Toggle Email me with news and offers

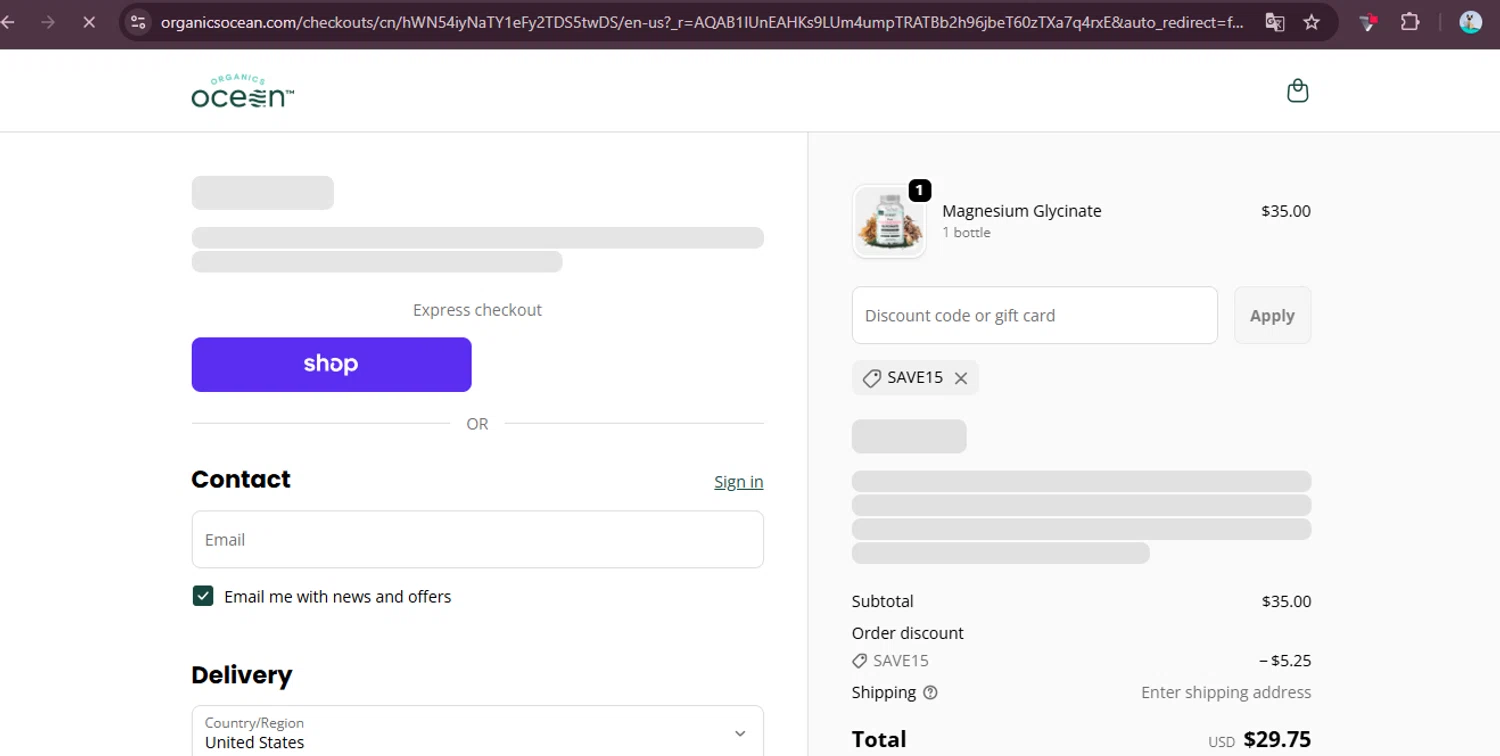click(203, 596)
